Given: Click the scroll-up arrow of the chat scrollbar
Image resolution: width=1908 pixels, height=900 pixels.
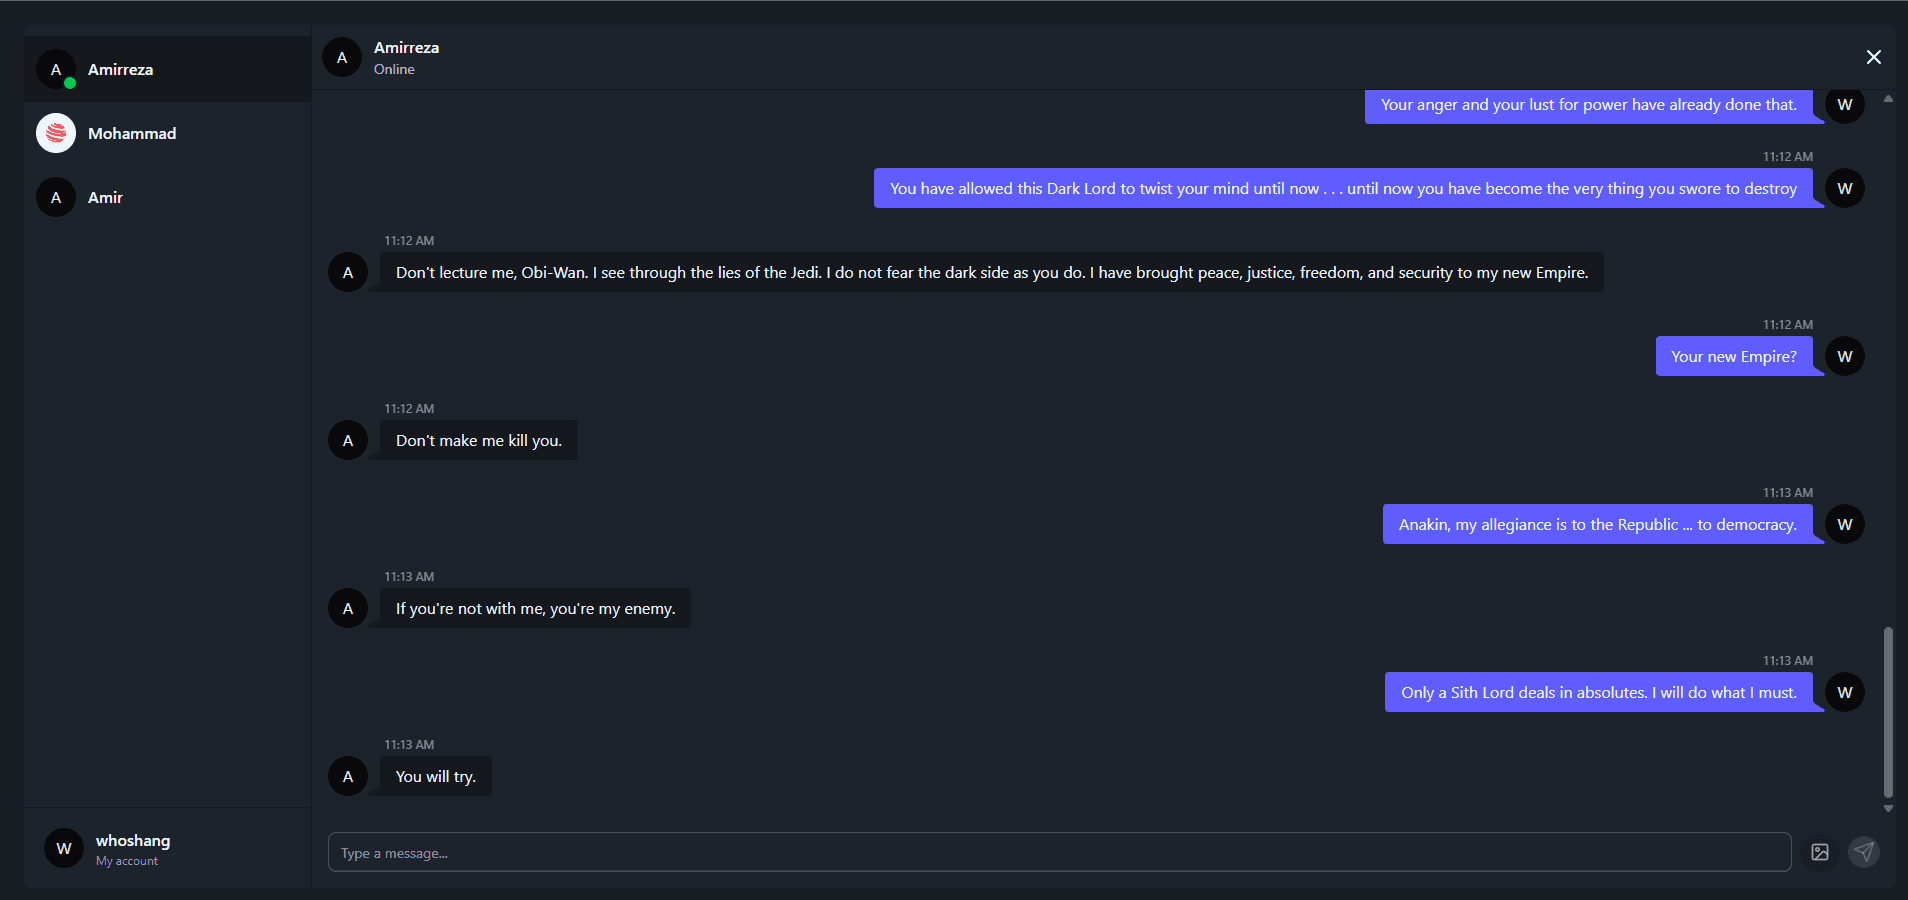Looking at the screenshot, I should point(1887,97).
